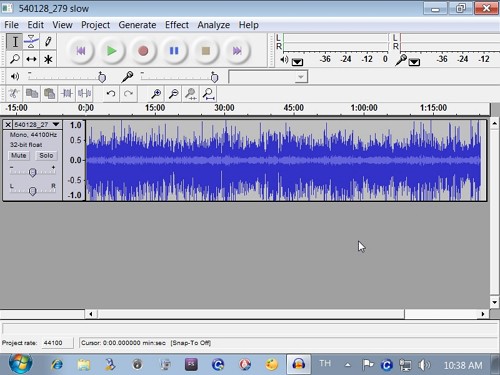The height and width of the screenshot is (375, 500).
Task: Close the 540128_27 track
Action: point(8,125)
